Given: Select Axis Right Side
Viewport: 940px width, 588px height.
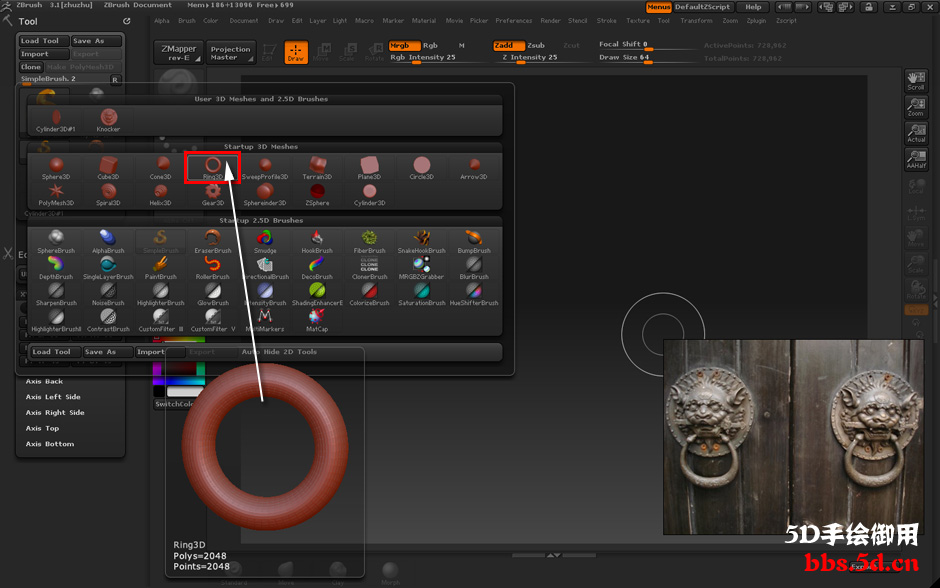Looking at the screenshot, I should (x=55, y=412).
